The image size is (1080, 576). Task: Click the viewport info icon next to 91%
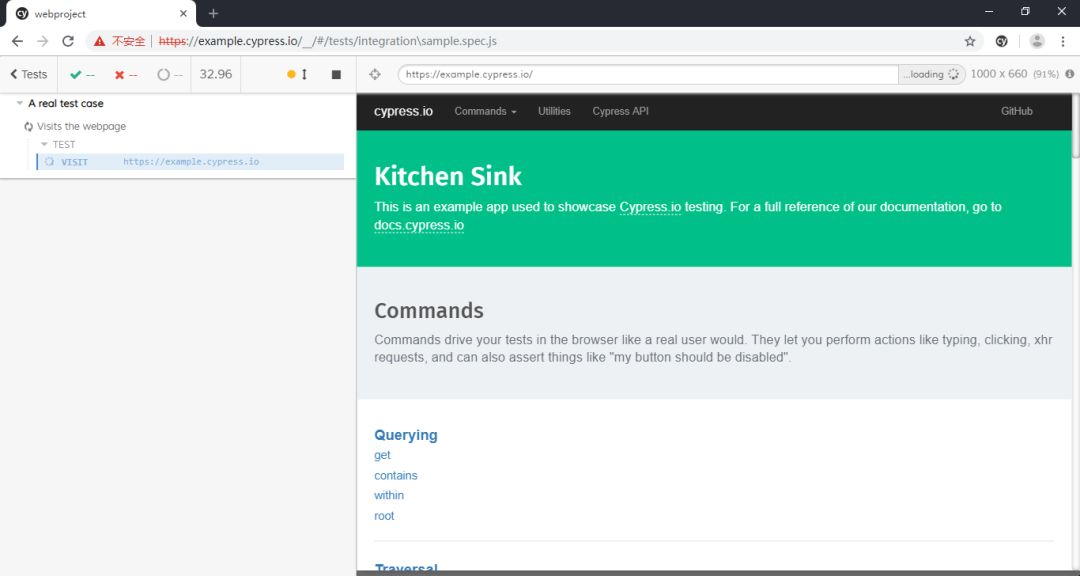(1069, 74)
